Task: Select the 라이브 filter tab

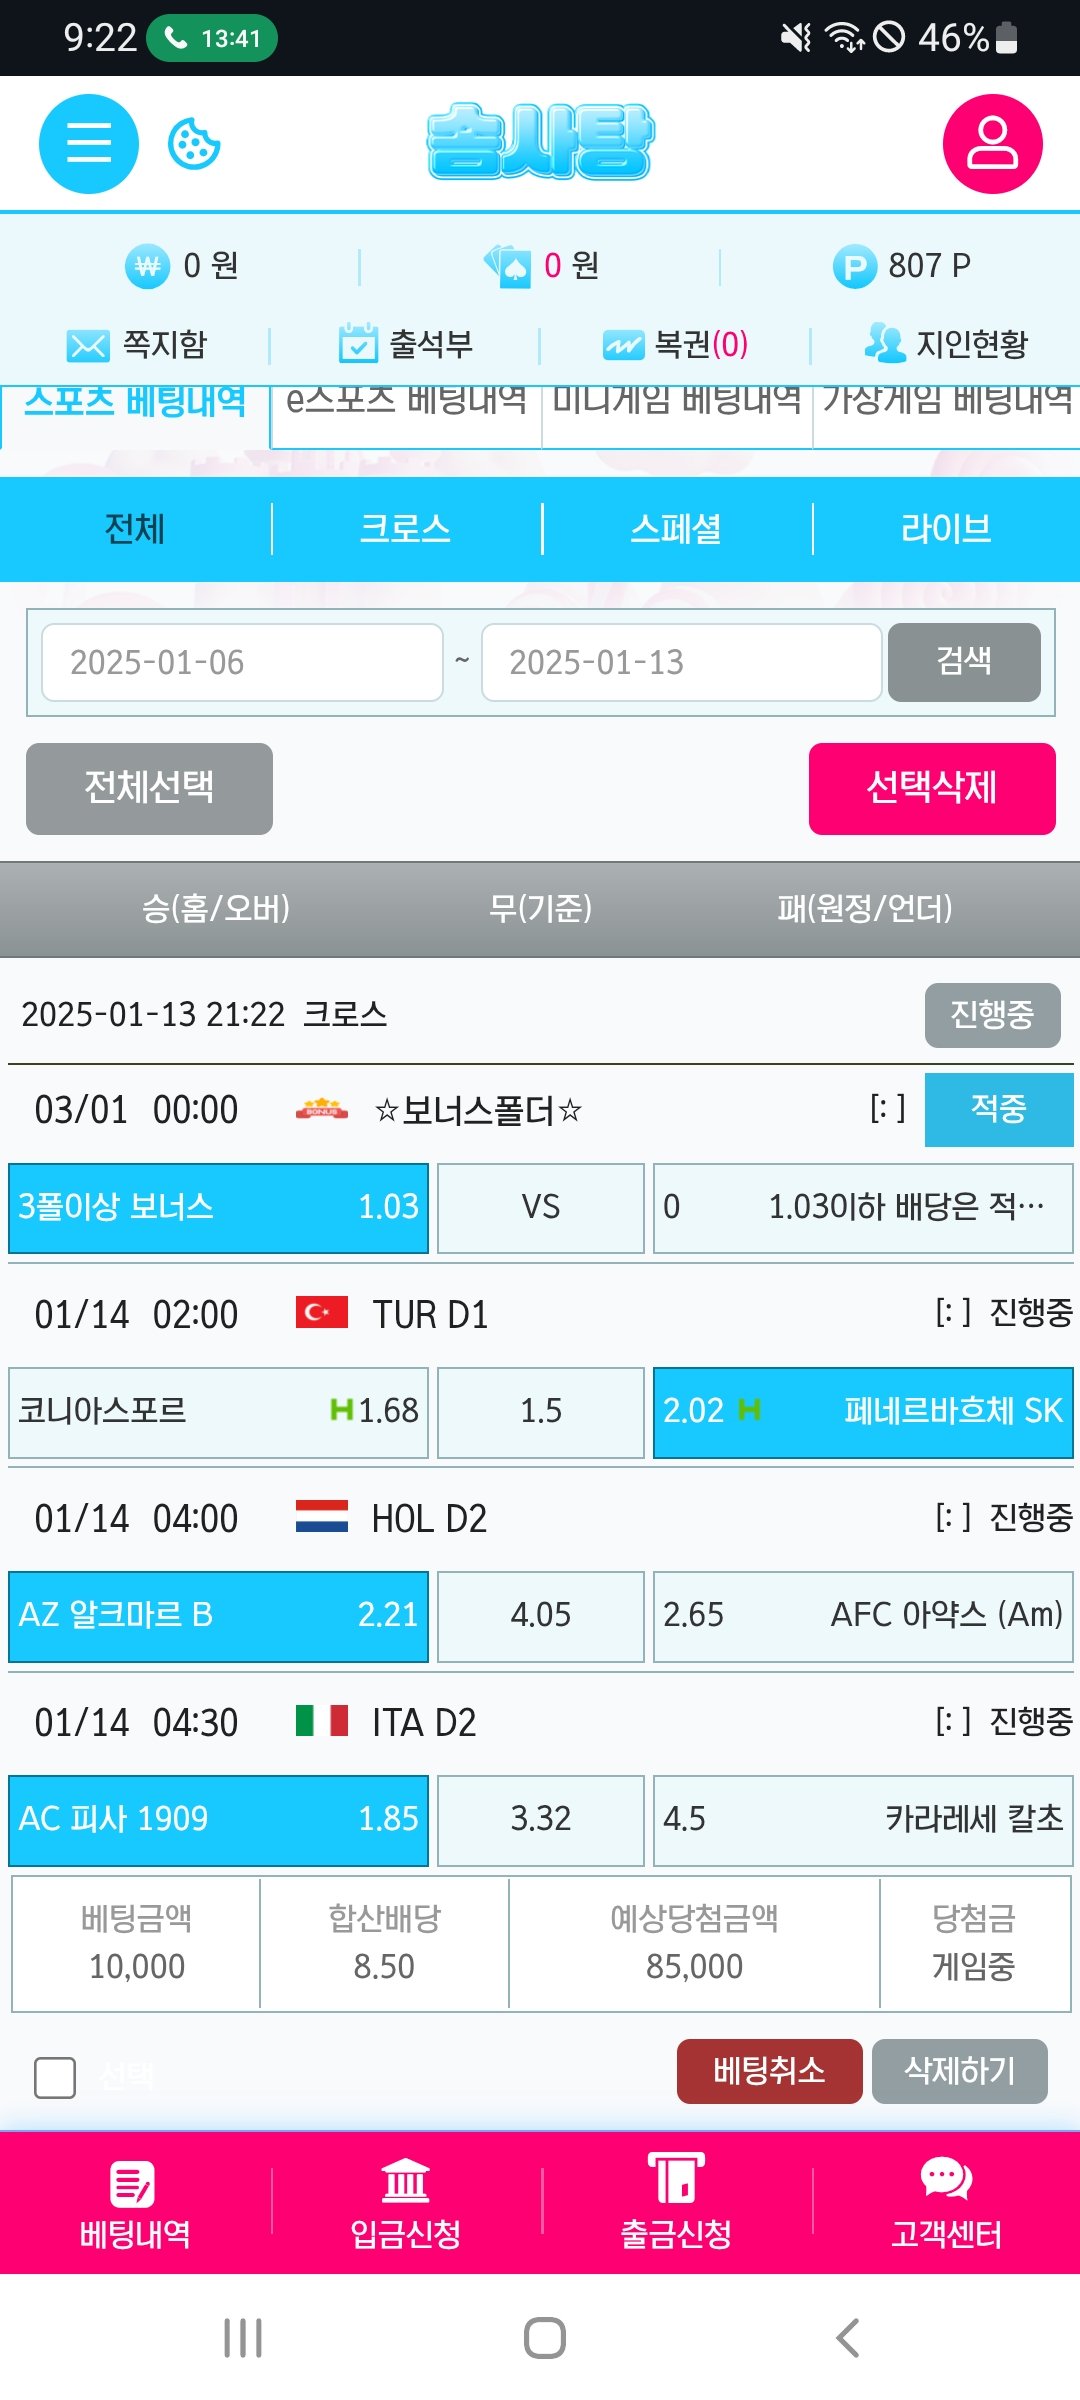Action: [x=946, y=529]
